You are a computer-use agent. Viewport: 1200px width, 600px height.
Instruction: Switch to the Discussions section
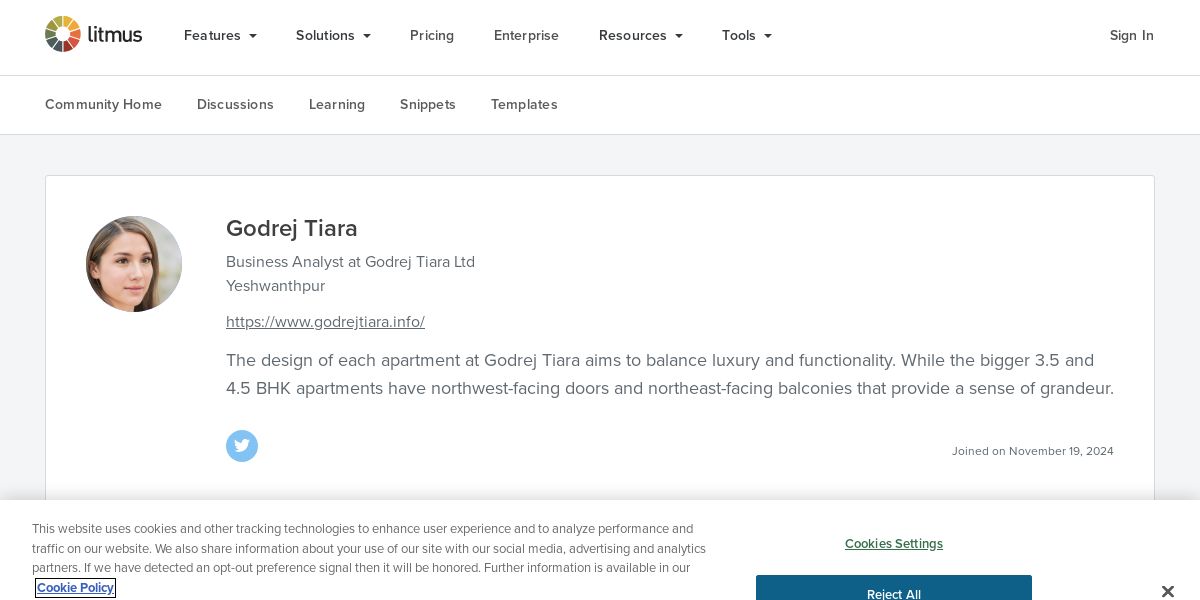(235, 104)
